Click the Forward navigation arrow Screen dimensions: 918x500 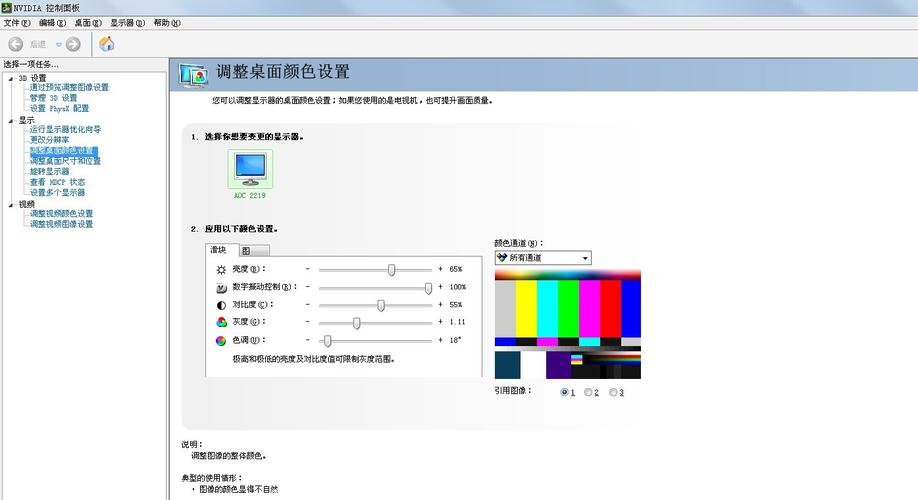click(x=73, y=44)
